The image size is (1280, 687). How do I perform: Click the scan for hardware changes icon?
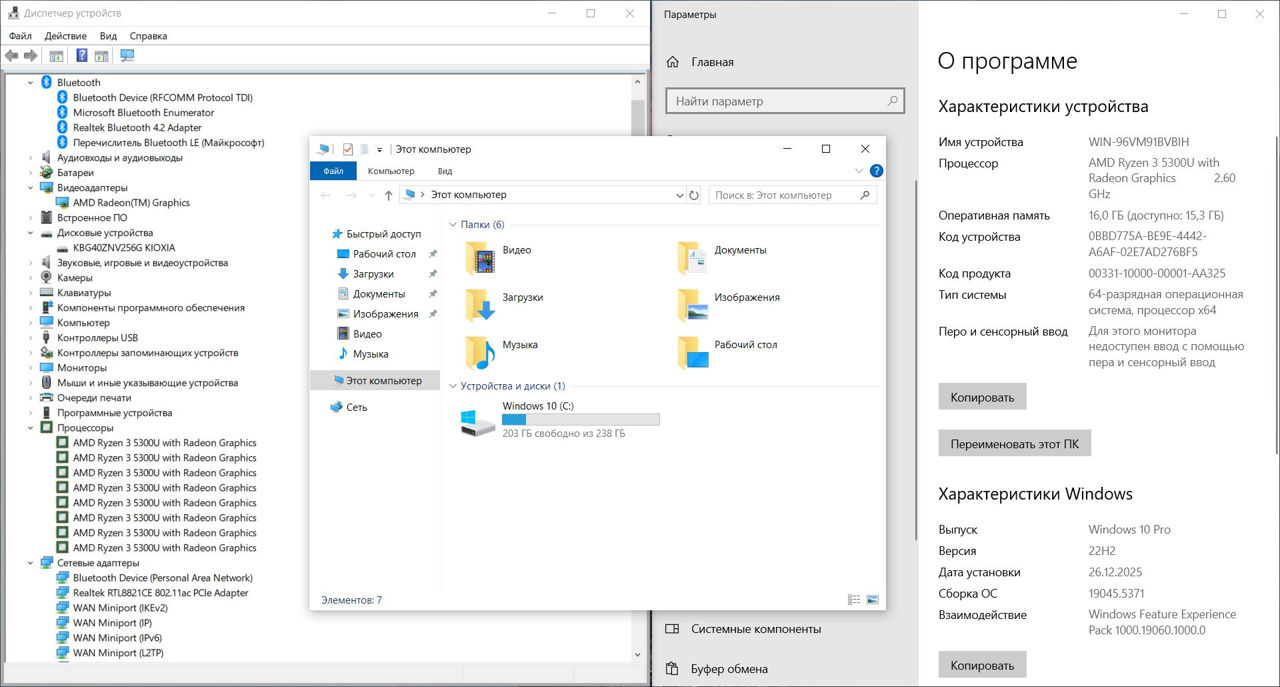pyautogui.click(x=127, y=56)
